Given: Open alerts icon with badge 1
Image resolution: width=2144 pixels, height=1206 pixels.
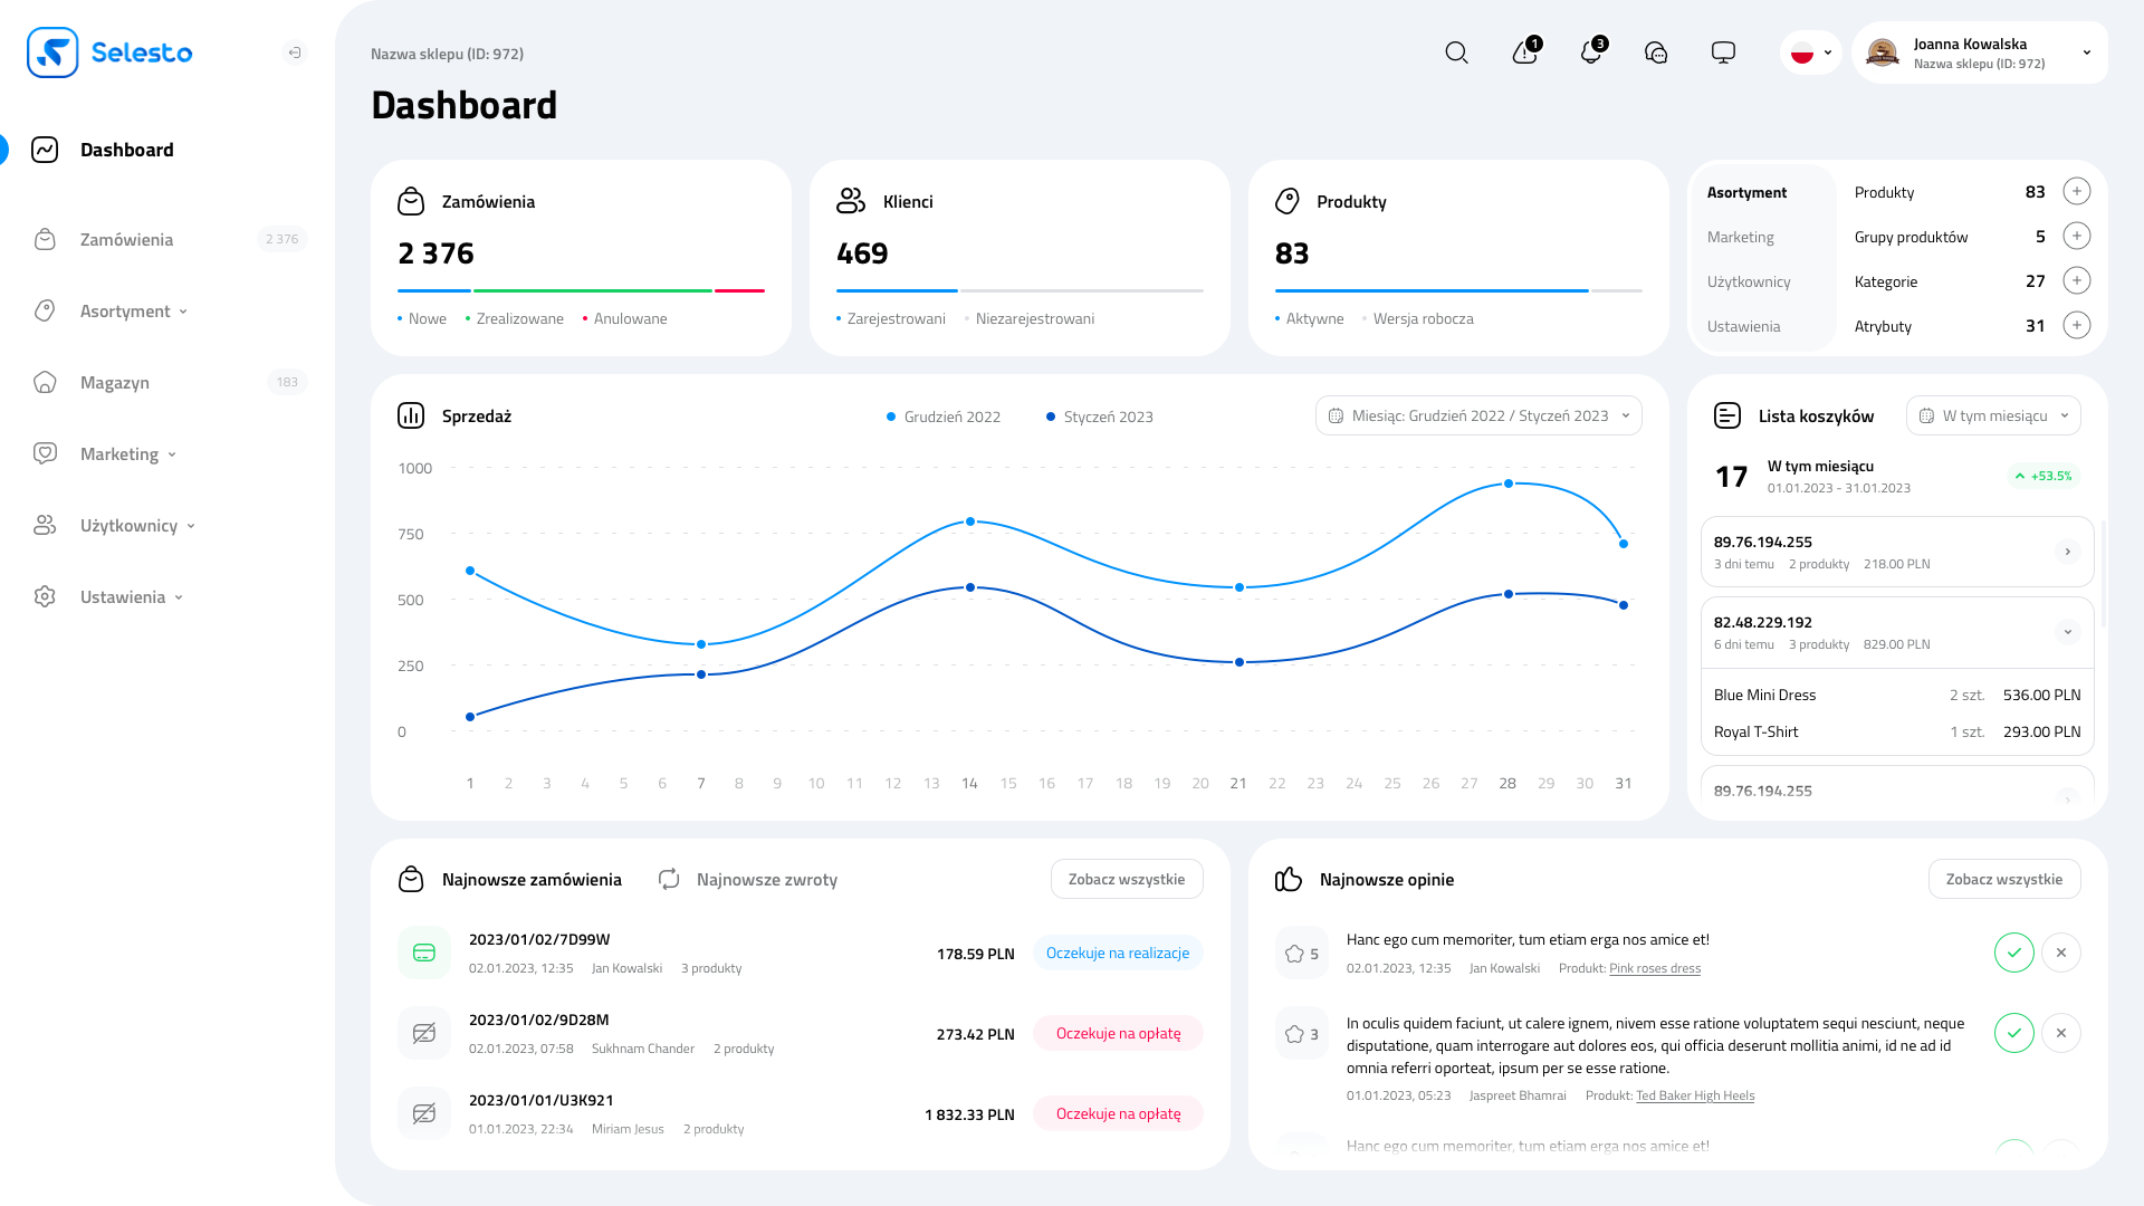Looking at the screenshot, I should [x=1525, y=52].
